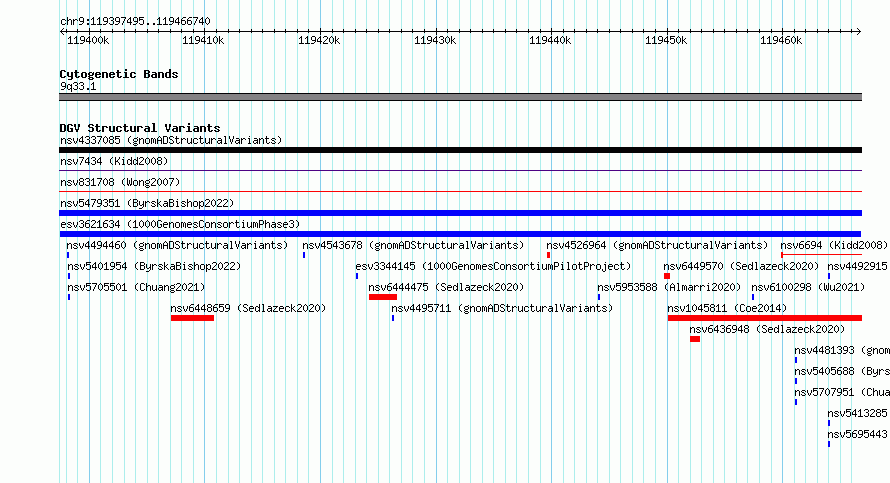
Task: Select nsv4543678 gnomADStructuralVariants label
Action: click(x=413, y=245)
